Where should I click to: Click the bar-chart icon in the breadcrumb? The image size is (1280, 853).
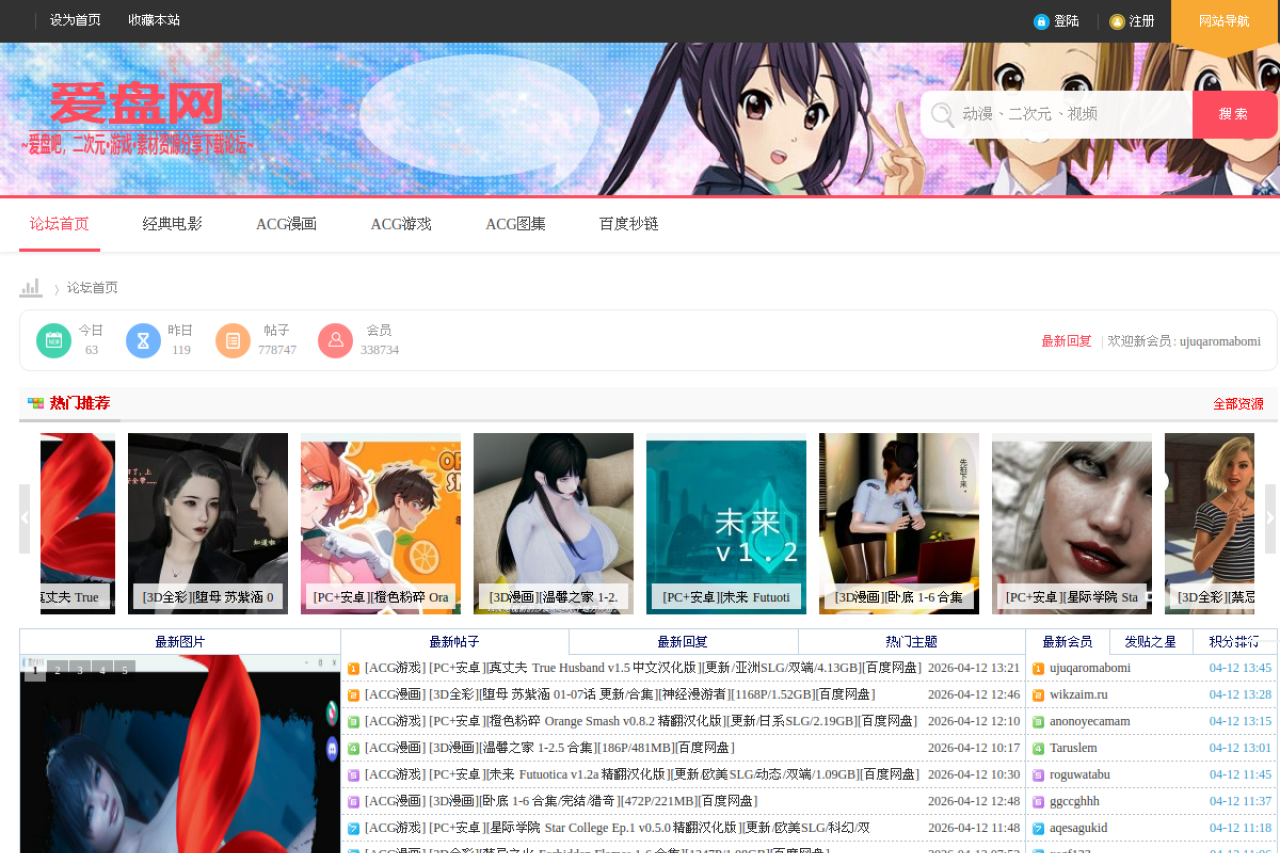click(31, 288)
